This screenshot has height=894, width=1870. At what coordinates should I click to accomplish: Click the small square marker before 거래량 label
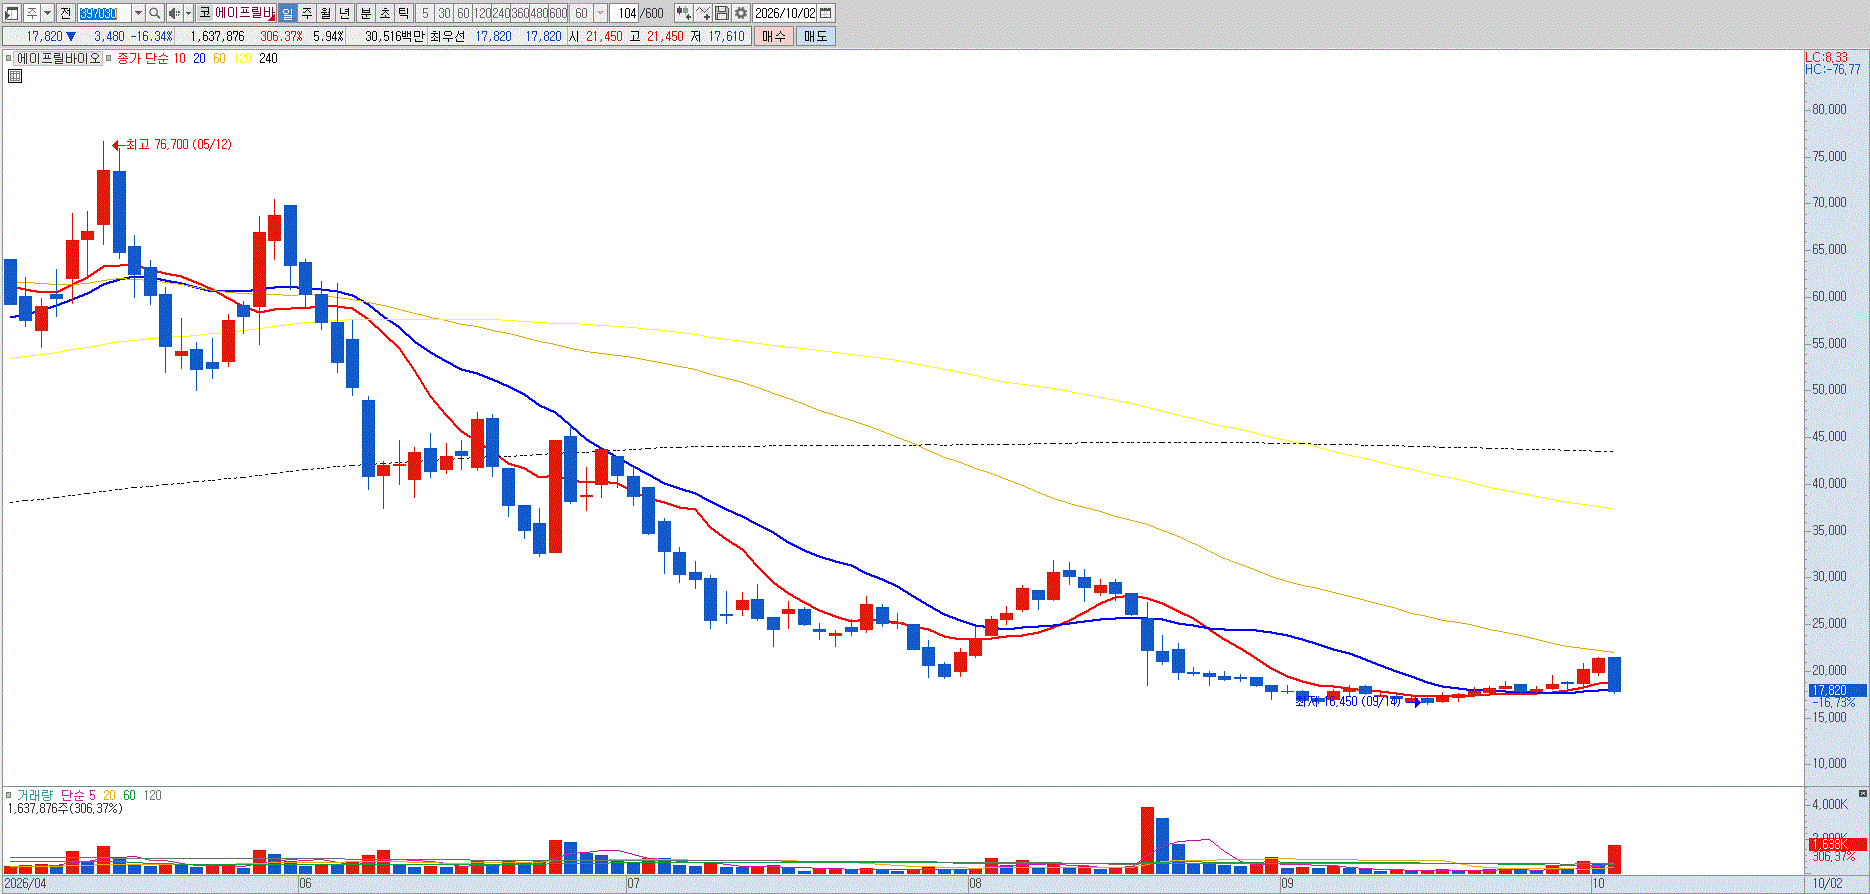(x=9, y=795)
